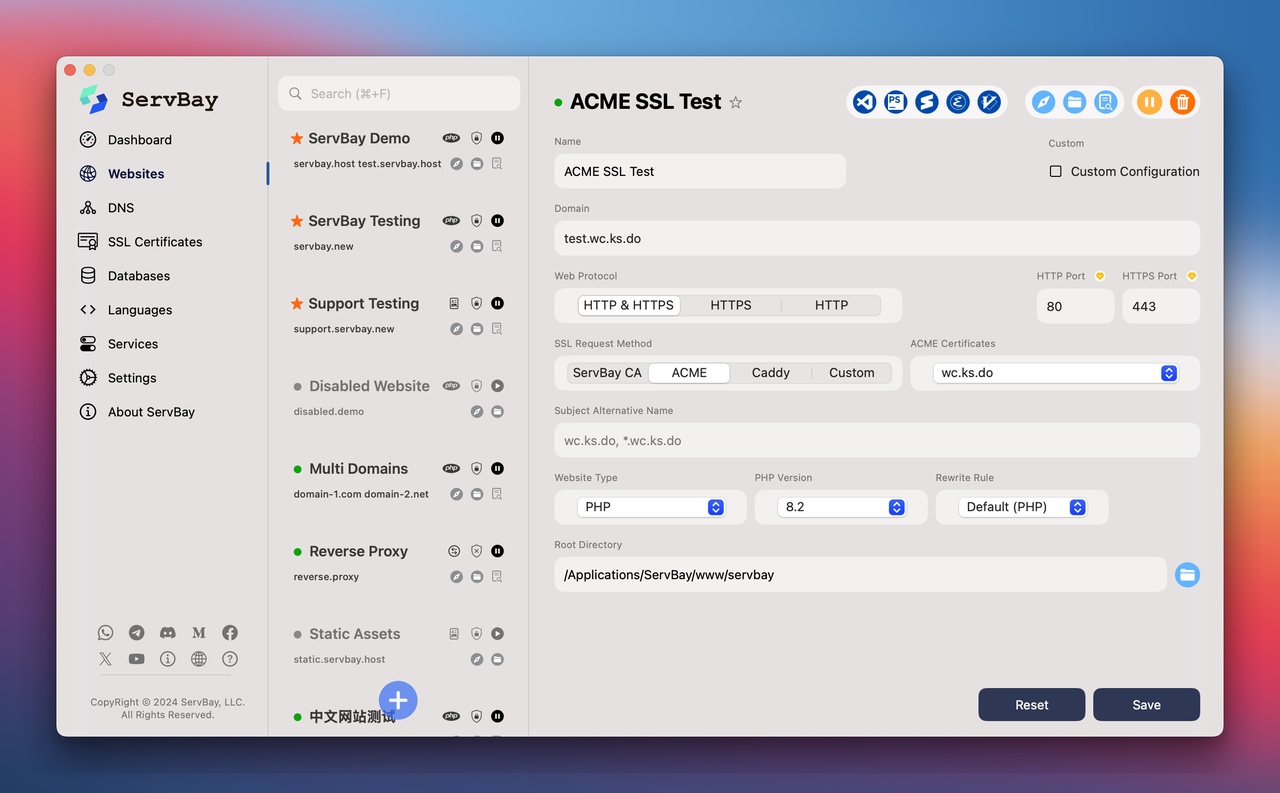Click the help question mark icon
The width and height of the screenshot is (1280, 793).
pos(230,659)
